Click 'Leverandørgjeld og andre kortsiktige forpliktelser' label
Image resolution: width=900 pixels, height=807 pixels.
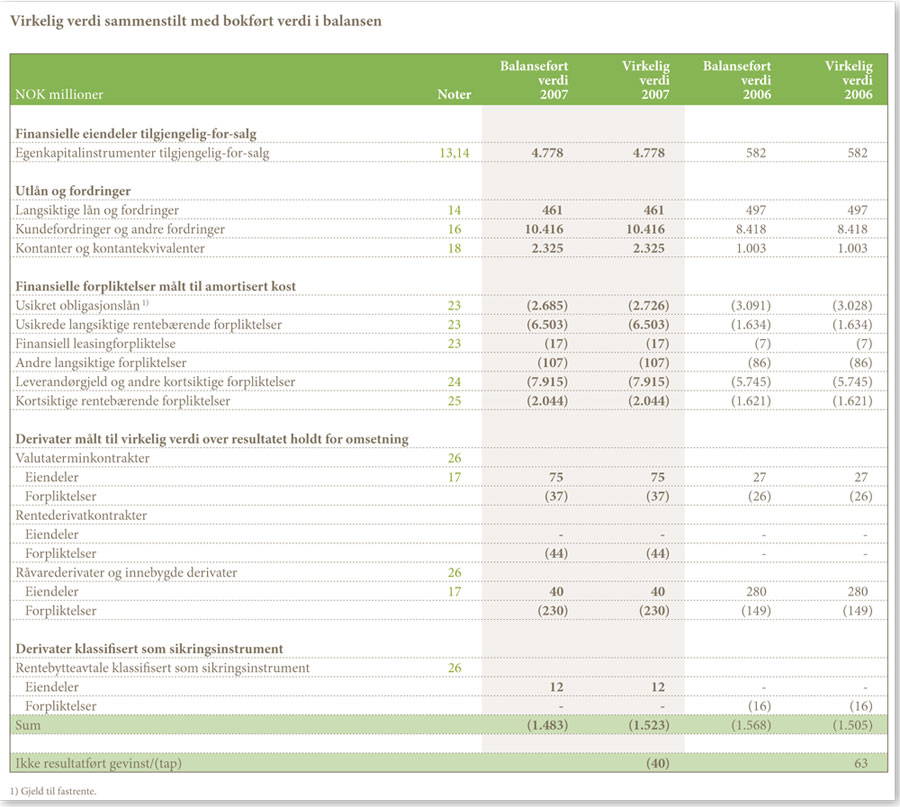click(x=155, y=382)
